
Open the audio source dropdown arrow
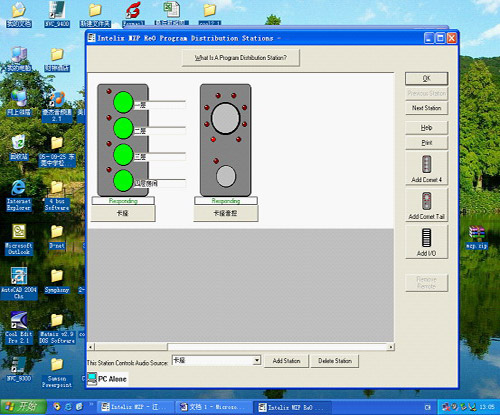(257, 360)
